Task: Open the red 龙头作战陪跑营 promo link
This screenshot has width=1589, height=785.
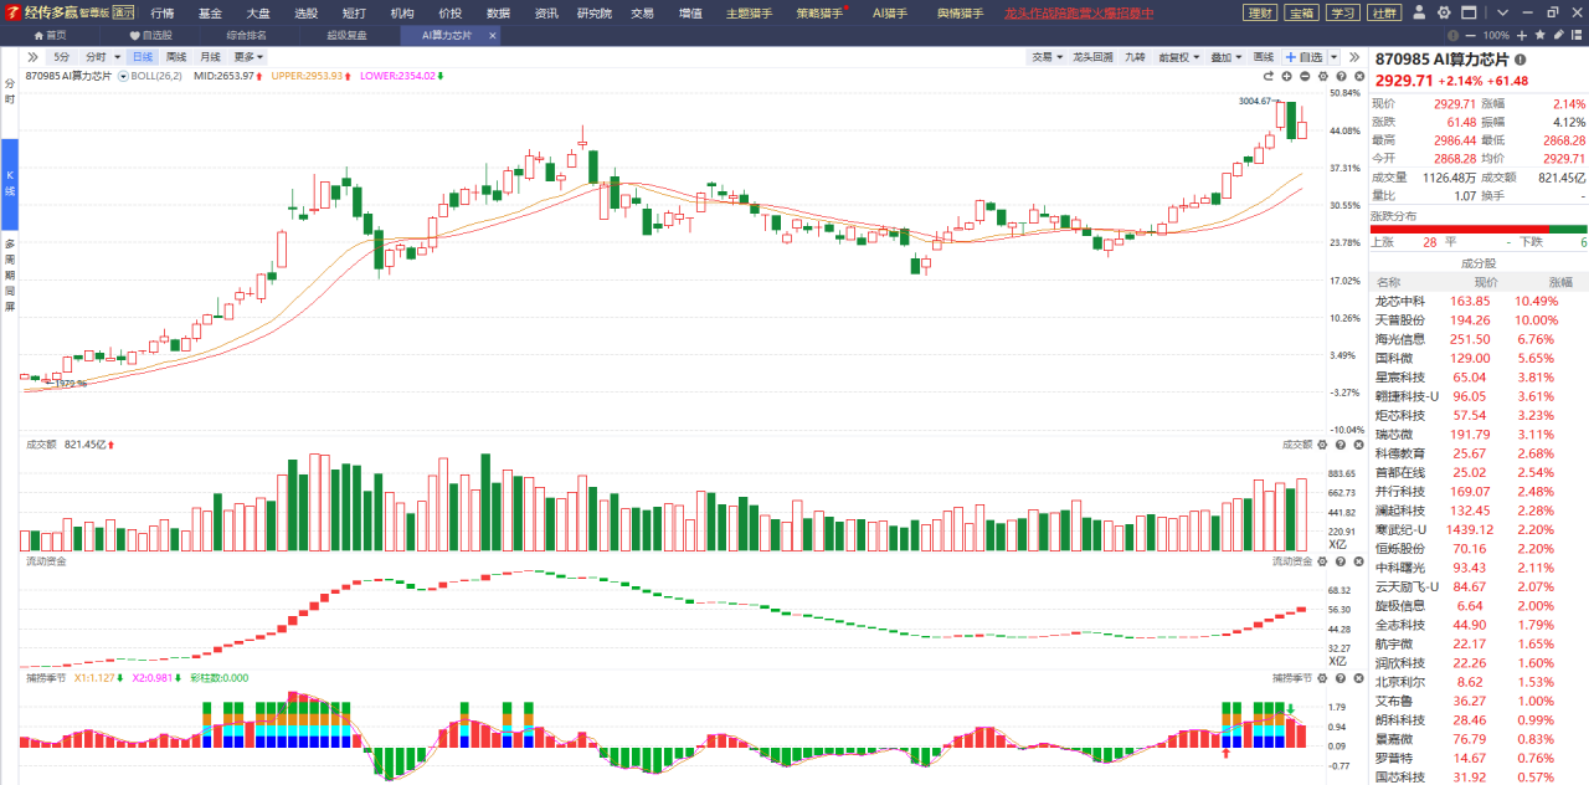Action: point(1078,13)
